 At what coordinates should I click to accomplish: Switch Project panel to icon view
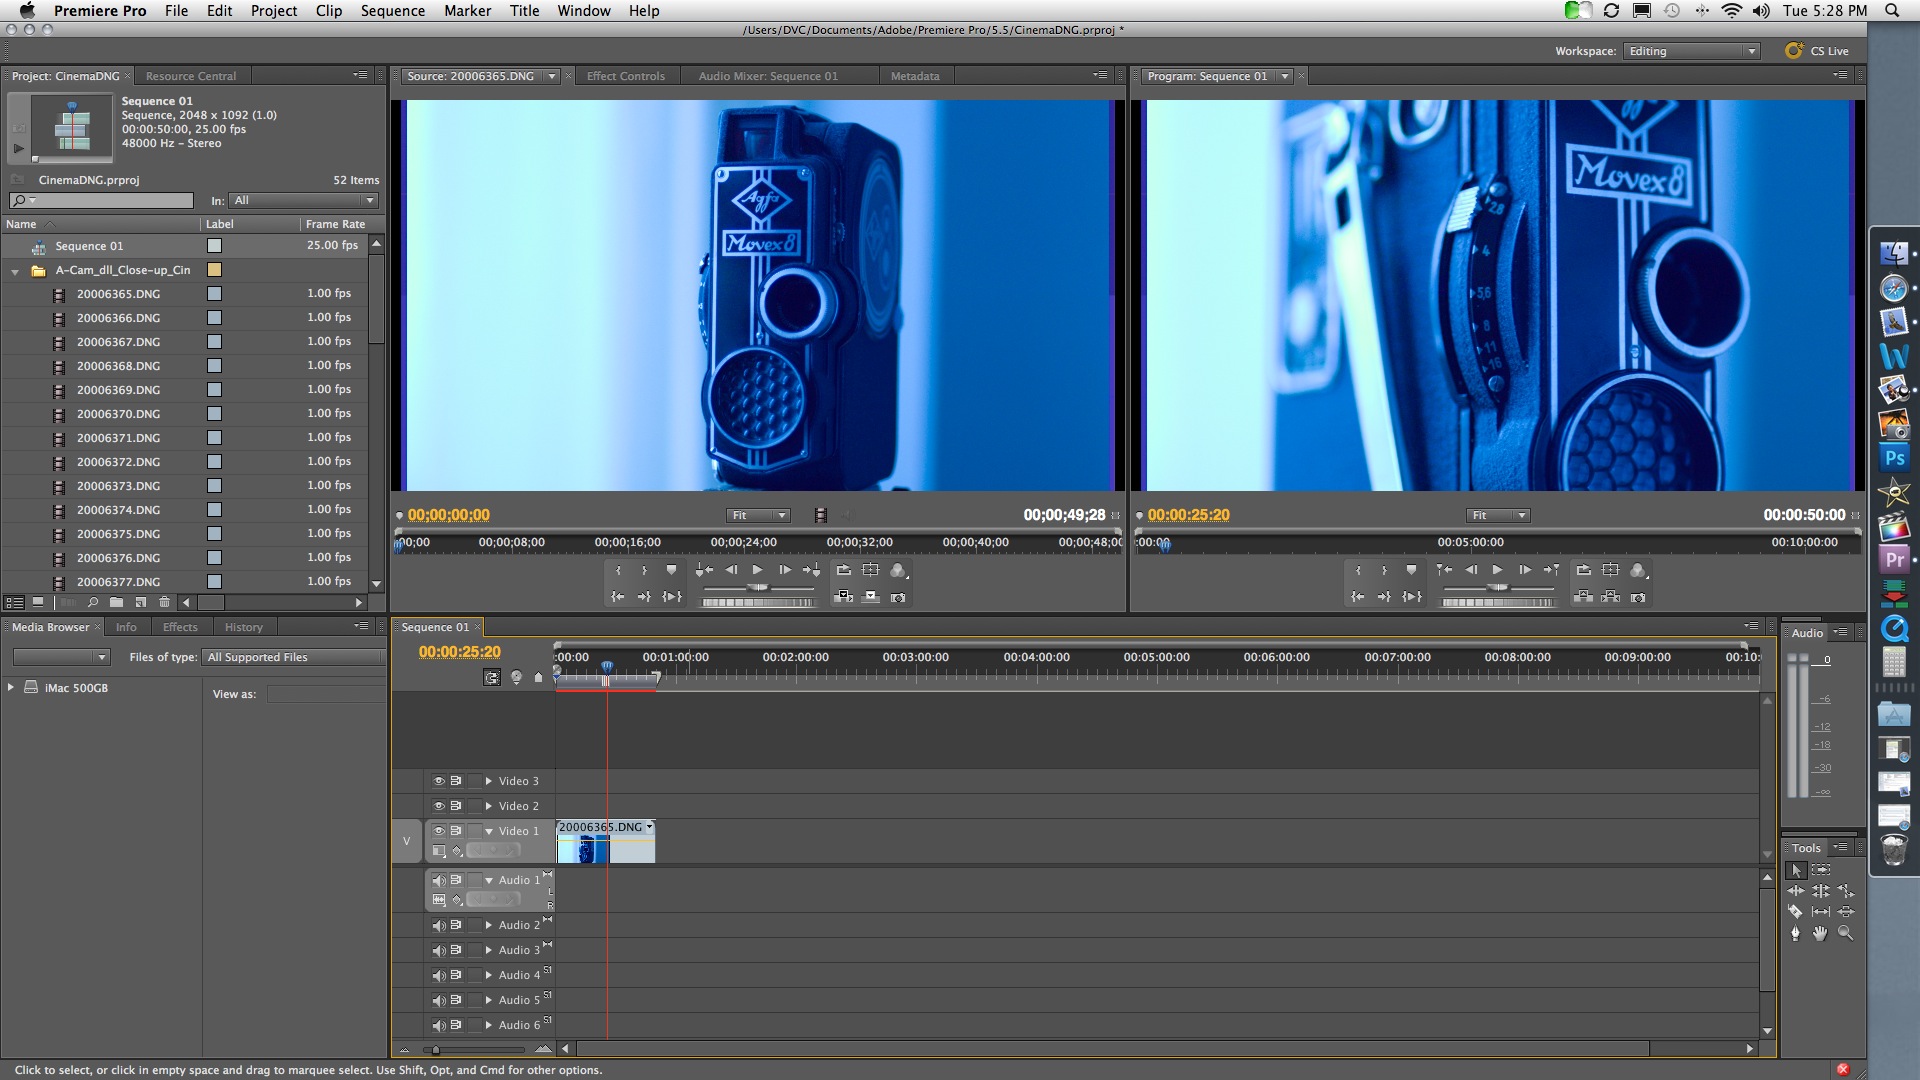38,602
